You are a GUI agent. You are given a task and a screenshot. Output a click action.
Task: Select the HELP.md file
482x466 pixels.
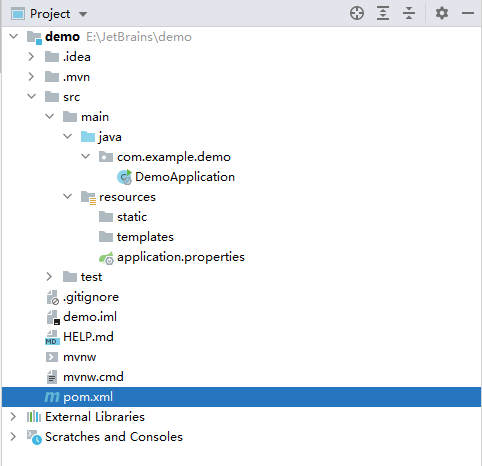(88, 337)
